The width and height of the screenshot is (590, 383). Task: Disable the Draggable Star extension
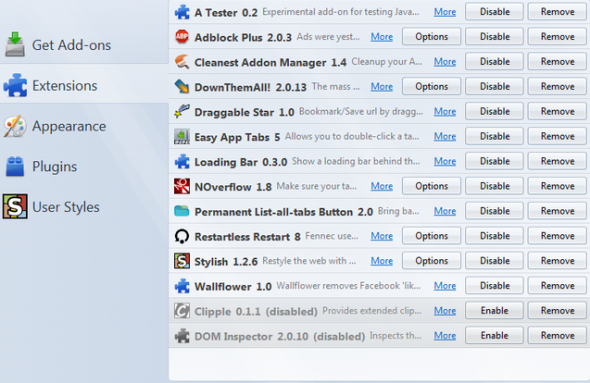(494, 111)
